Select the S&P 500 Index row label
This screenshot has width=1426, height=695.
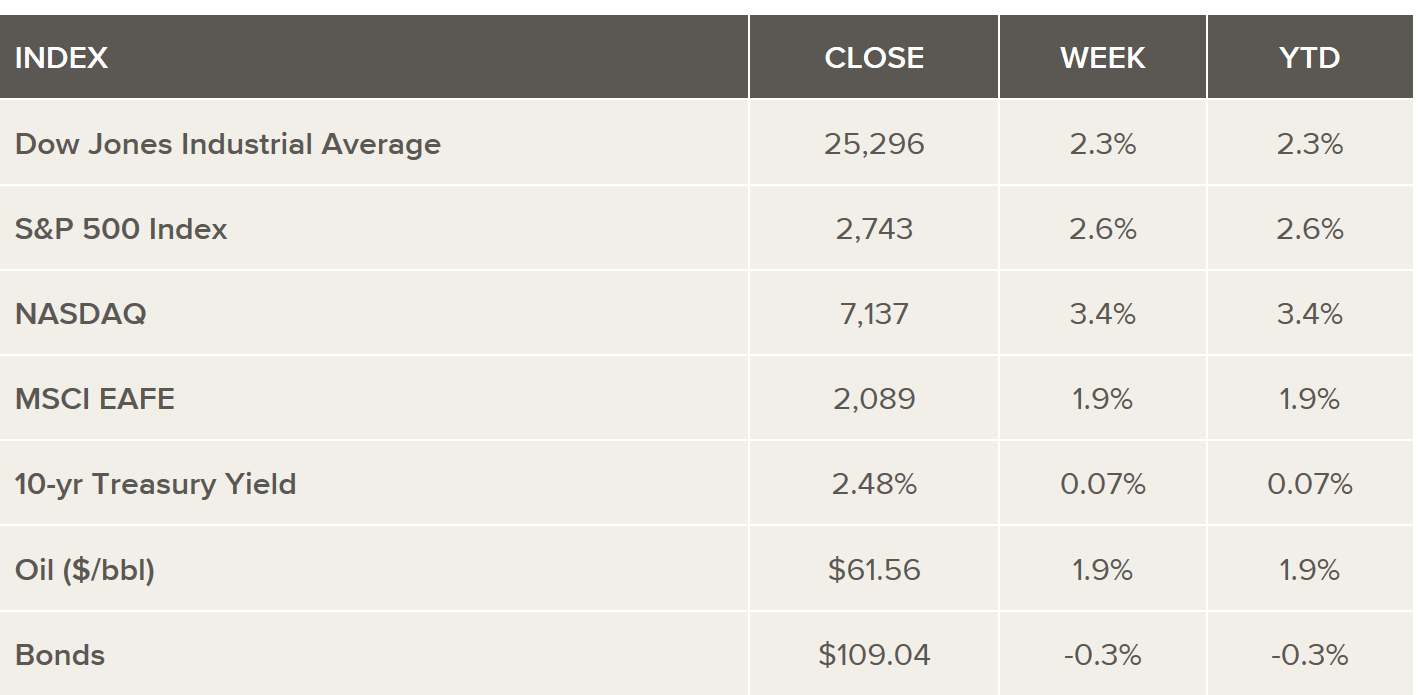click(121, 229)
